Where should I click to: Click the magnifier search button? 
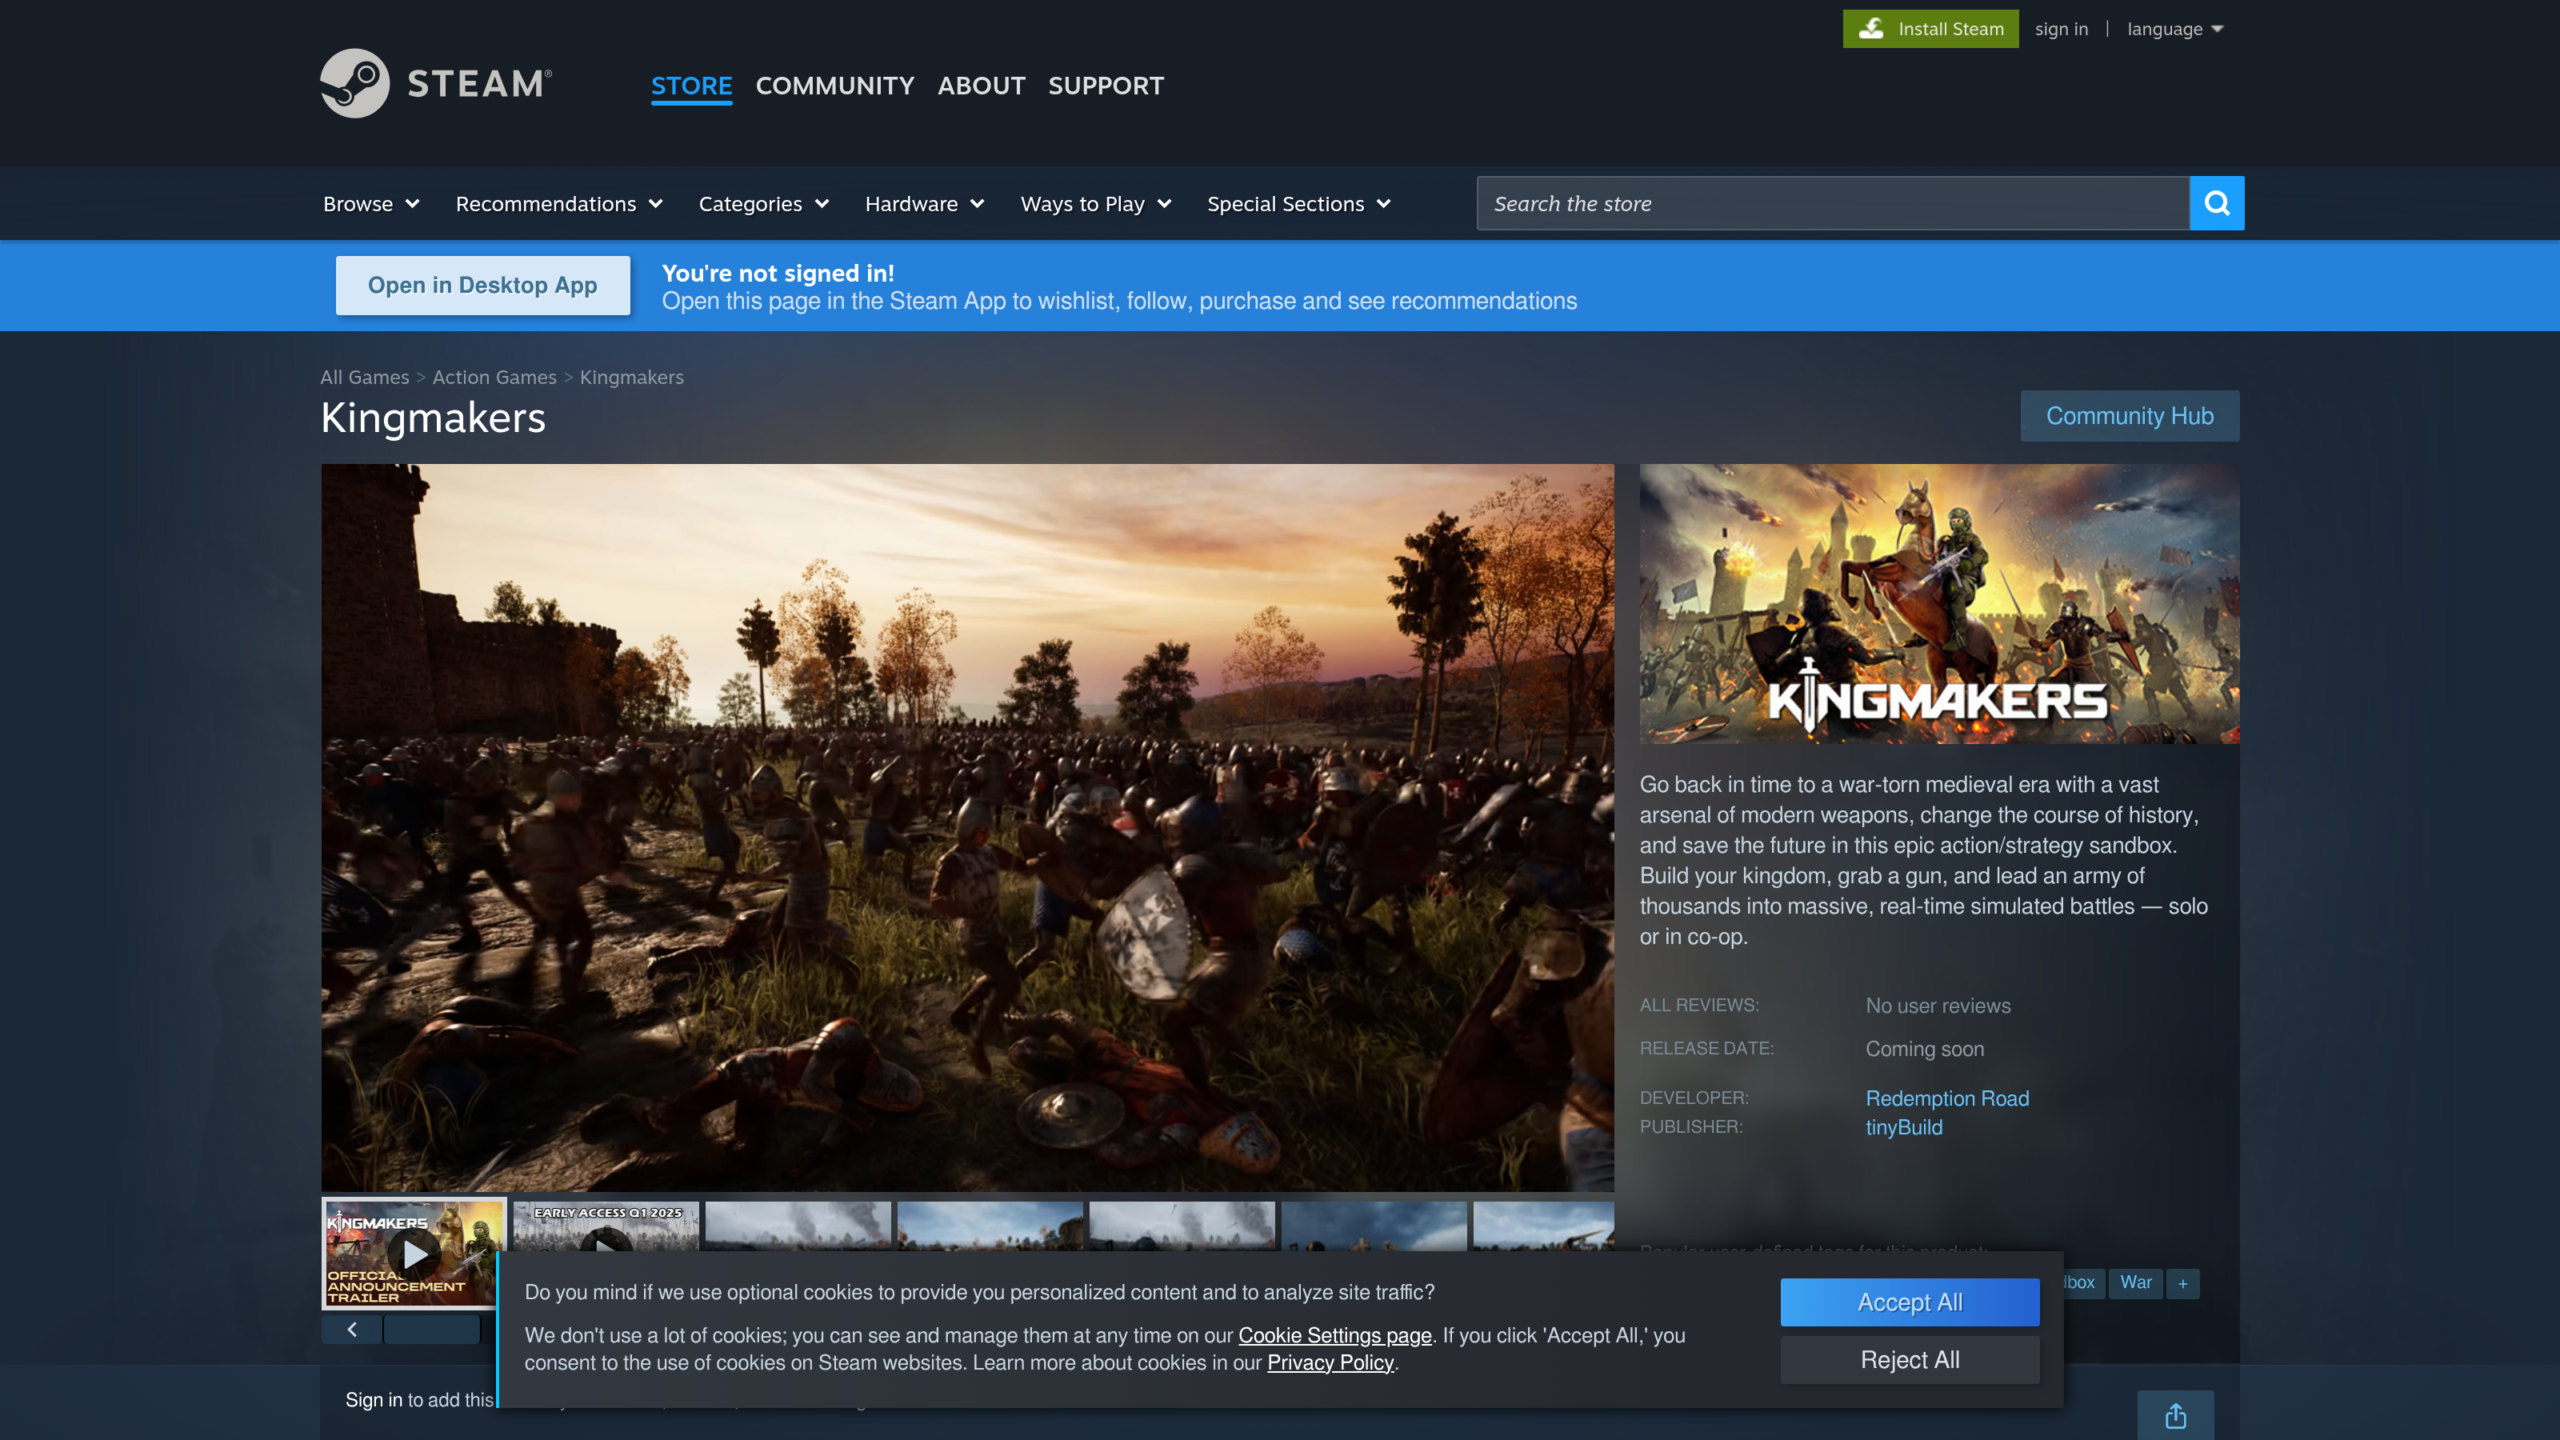2217,203
